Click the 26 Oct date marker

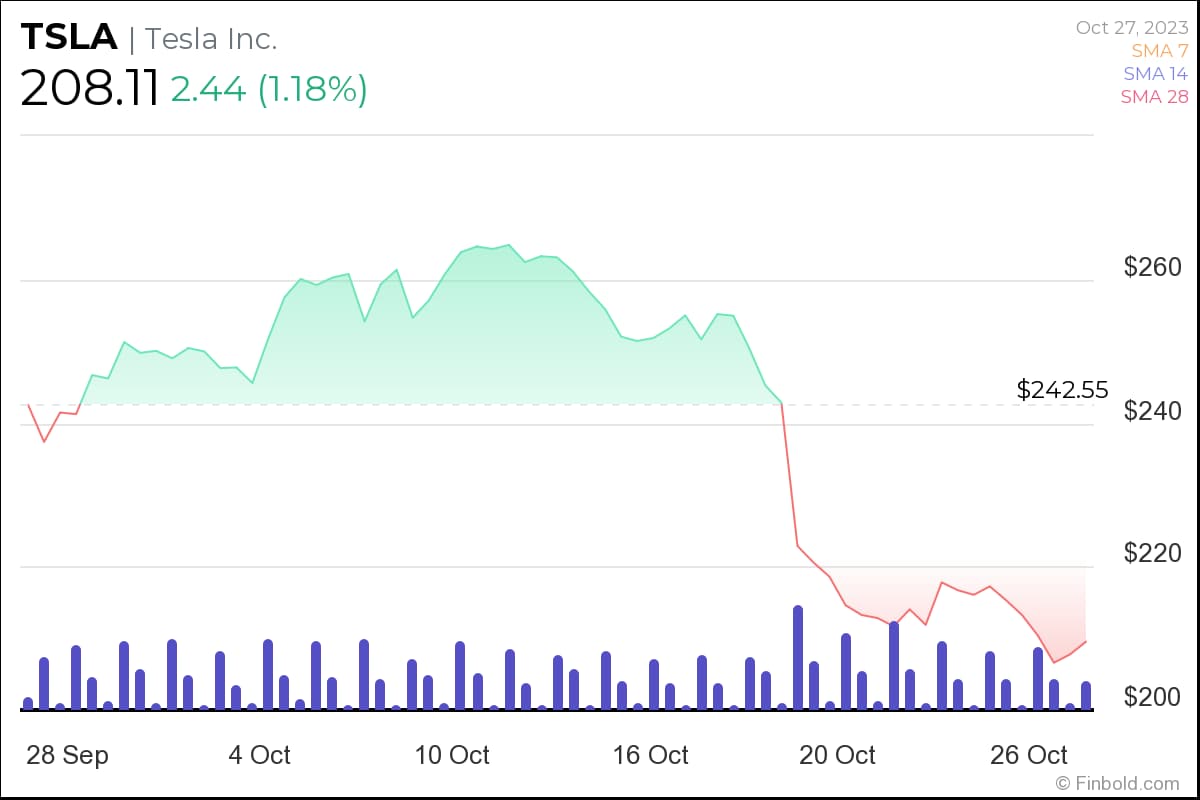pos(1030,755)
